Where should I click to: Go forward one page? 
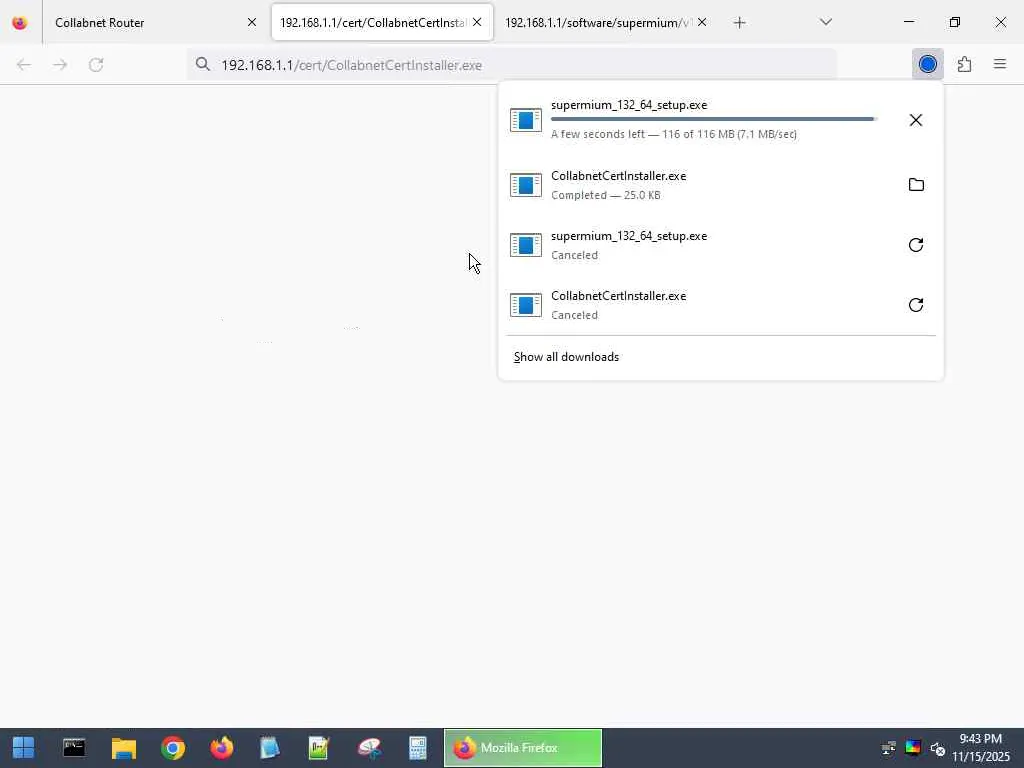[x=60, y=65]
